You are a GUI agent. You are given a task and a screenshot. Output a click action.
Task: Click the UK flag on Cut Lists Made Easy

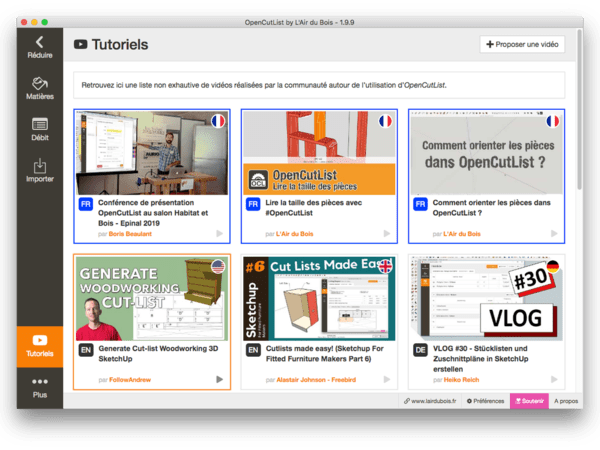pos(385,267)
